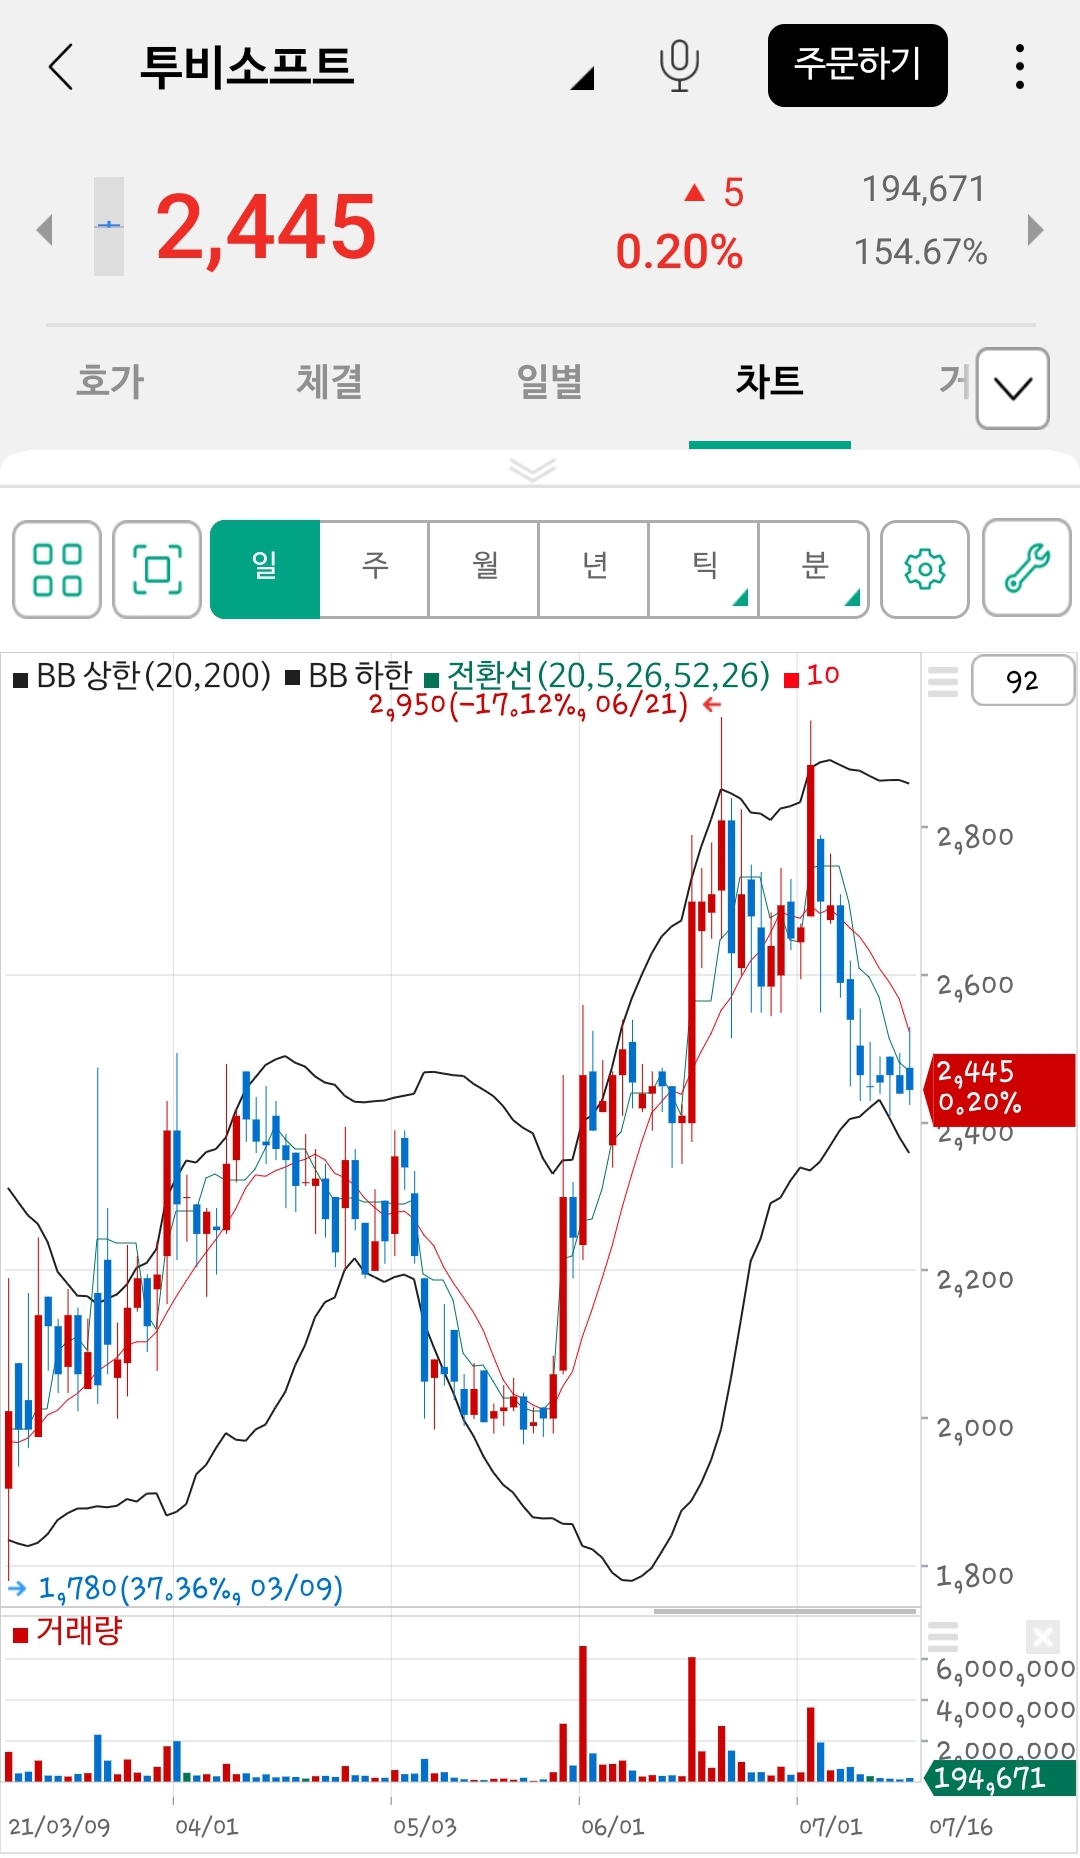Go back with the top-left arrow
The image size is (1080, 1858).
(61, 67)
